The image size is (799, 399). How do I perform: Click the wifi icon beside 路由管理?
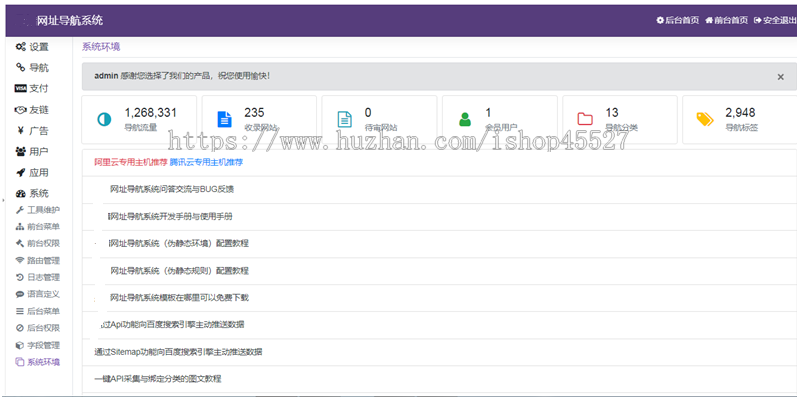tap(20, 260)
